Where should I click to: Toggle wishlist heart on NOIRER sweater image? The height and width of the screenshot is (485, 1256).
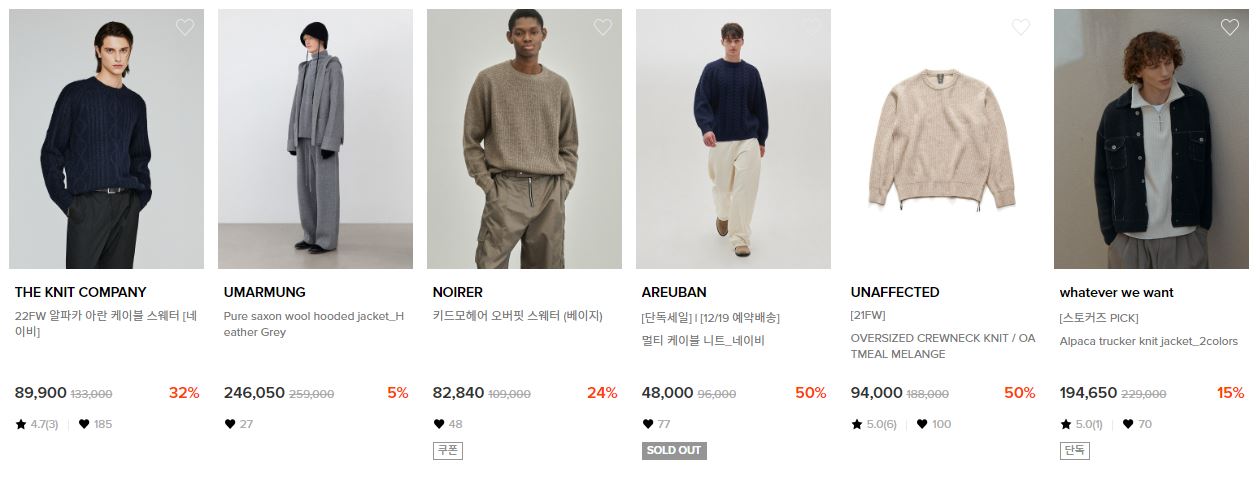[603, 27]
